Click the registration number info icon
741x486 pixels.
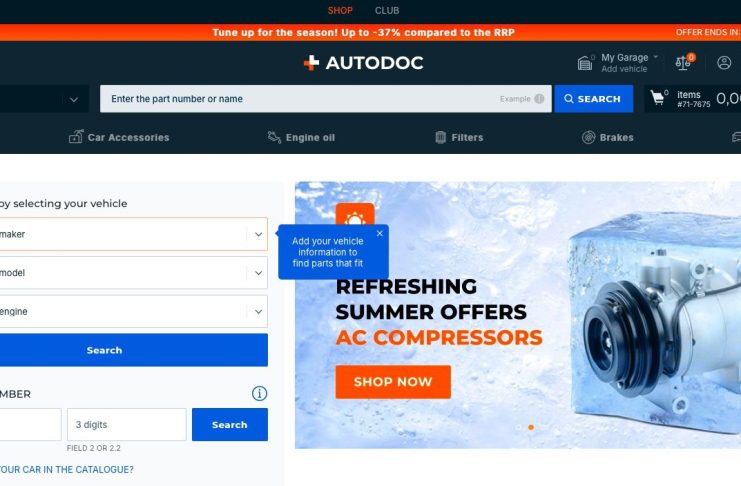pos(259,393)
